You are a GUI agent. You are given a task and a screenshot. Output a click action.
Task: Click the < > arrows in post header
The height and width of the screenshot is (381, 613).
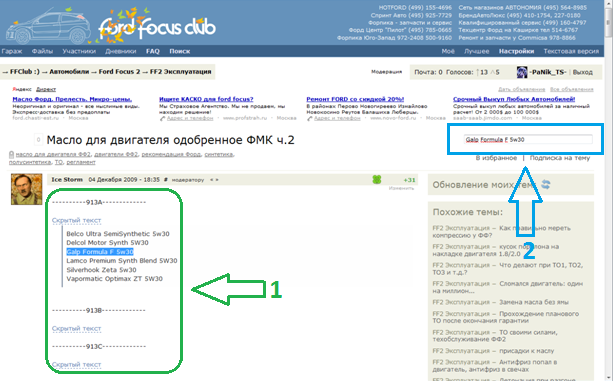(214, 180)
